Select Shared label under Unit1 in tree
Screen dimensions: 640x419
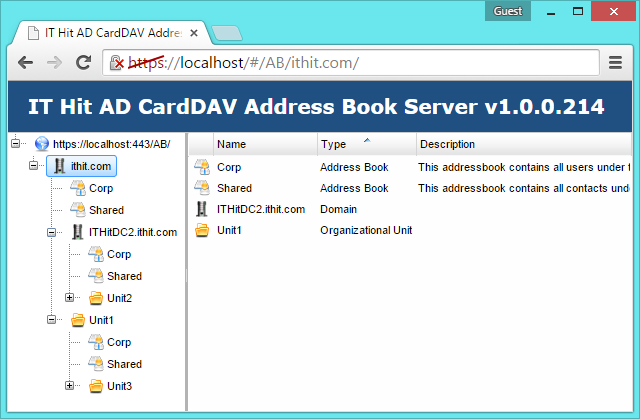point(124,364)
